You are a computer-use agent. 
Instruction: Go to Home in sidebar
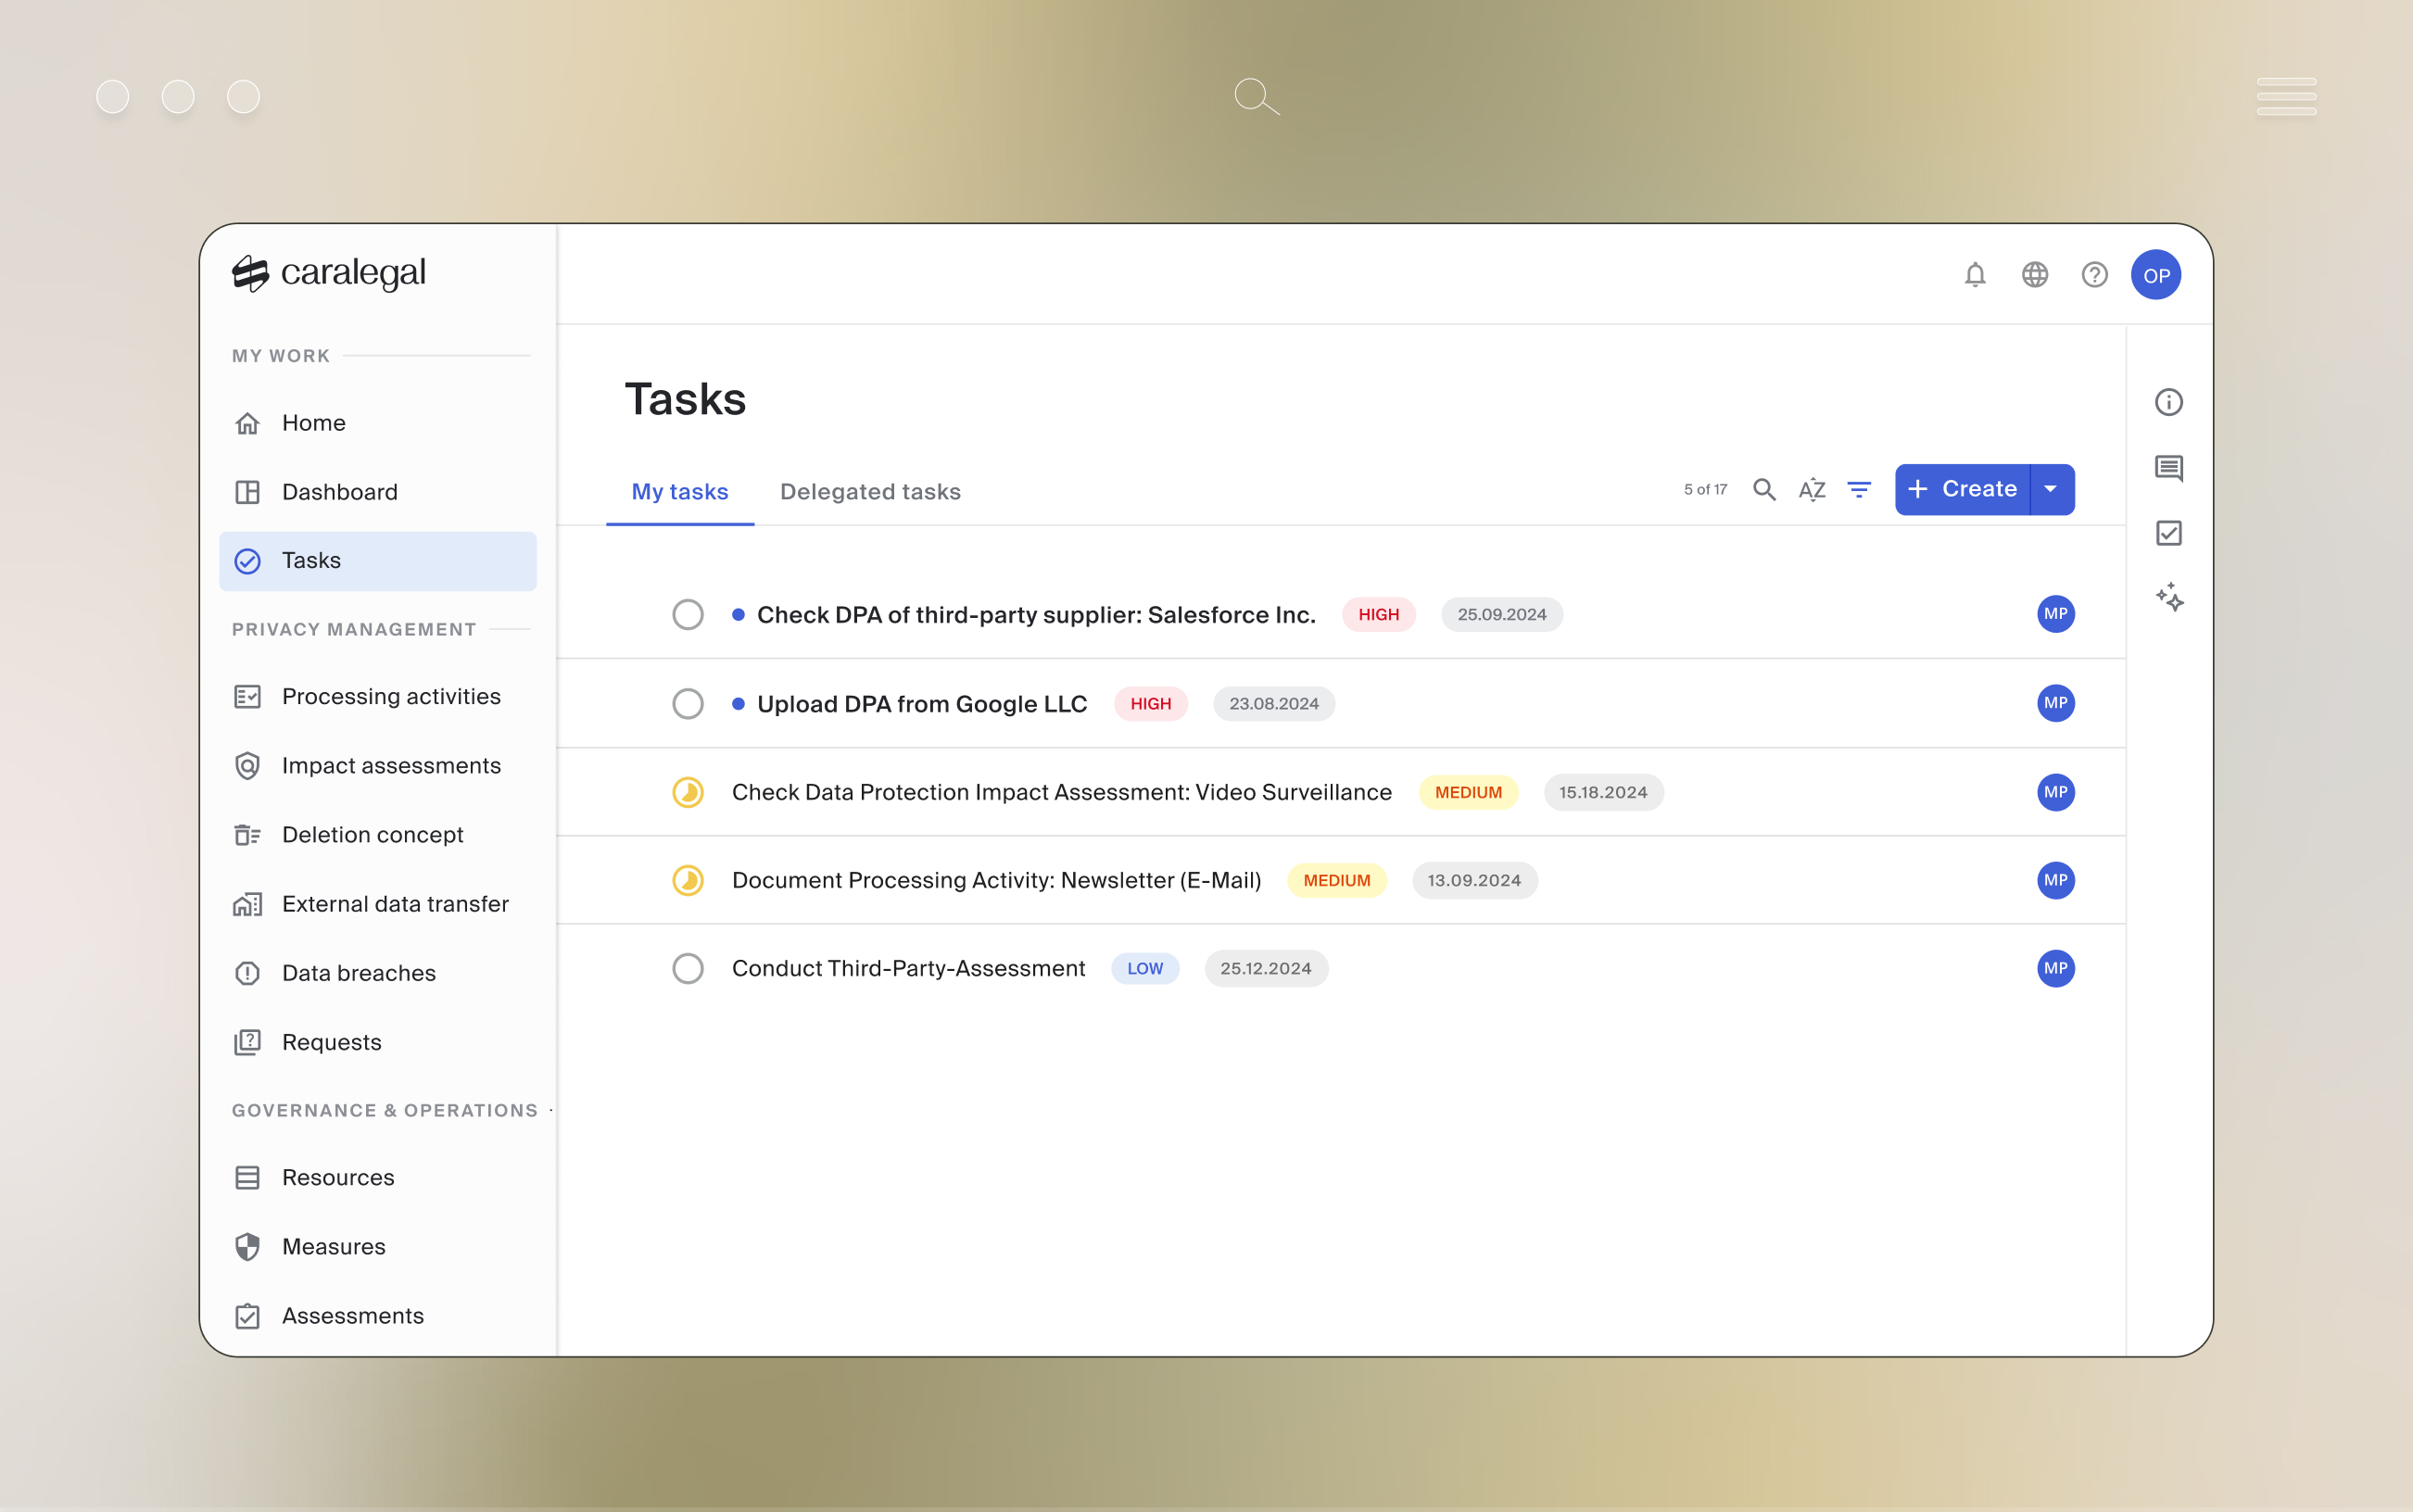[x=377, y=423]
